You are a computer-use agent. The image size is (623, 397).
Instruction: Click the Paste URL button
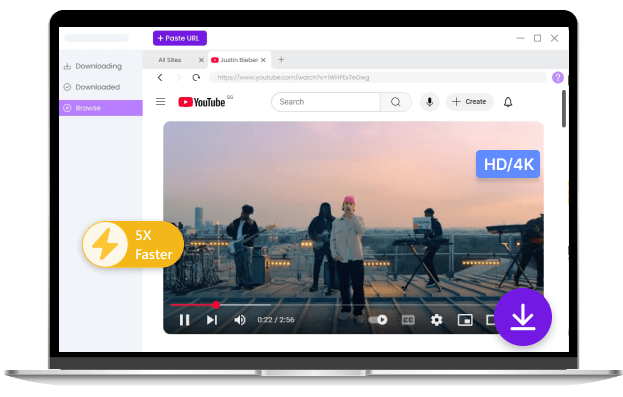[180, 38]
